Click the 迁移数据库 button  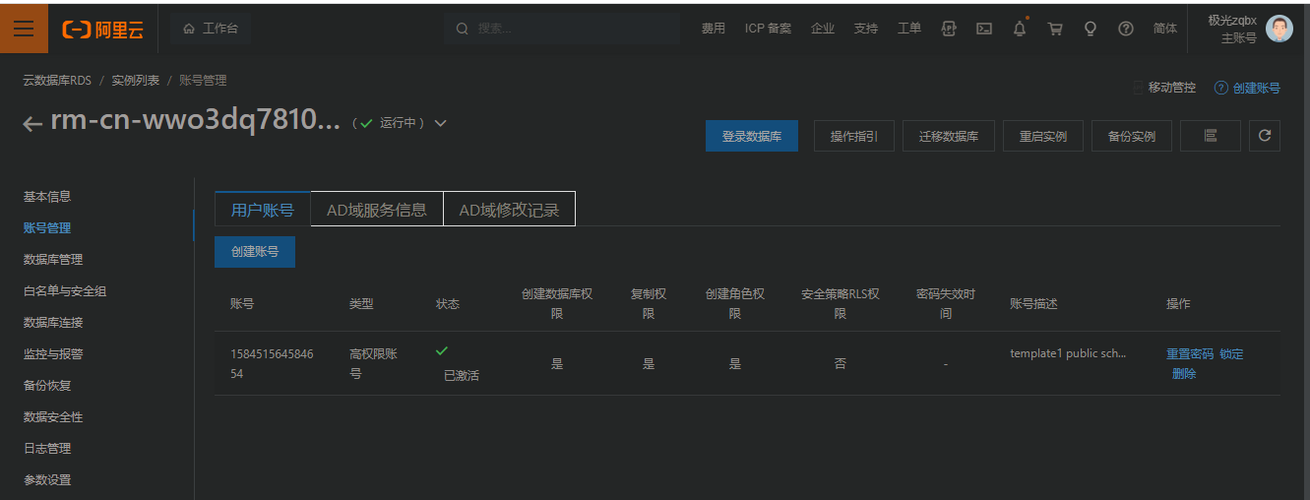949,136
